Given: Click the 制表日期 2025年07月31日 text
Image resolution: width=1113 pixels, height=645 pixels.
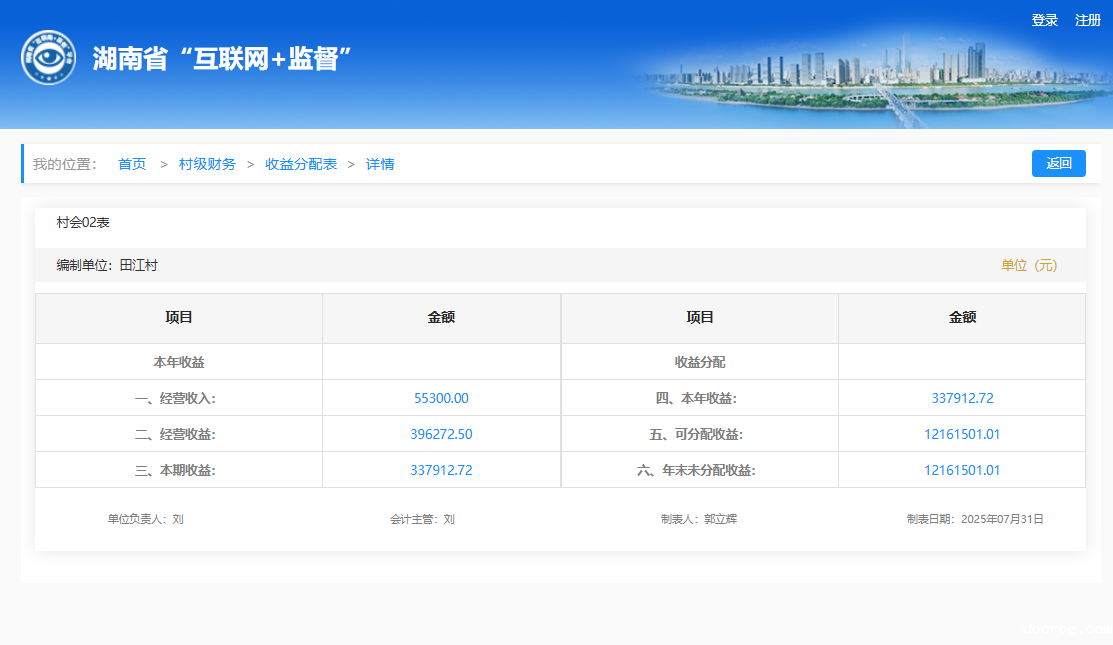Looking at the screenshot, I should (x=975, y=519).
